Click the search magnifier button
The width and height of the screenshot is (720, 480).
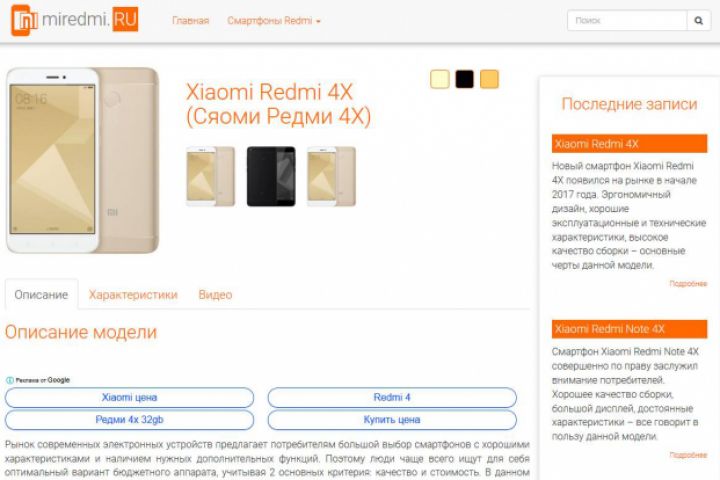698,21
